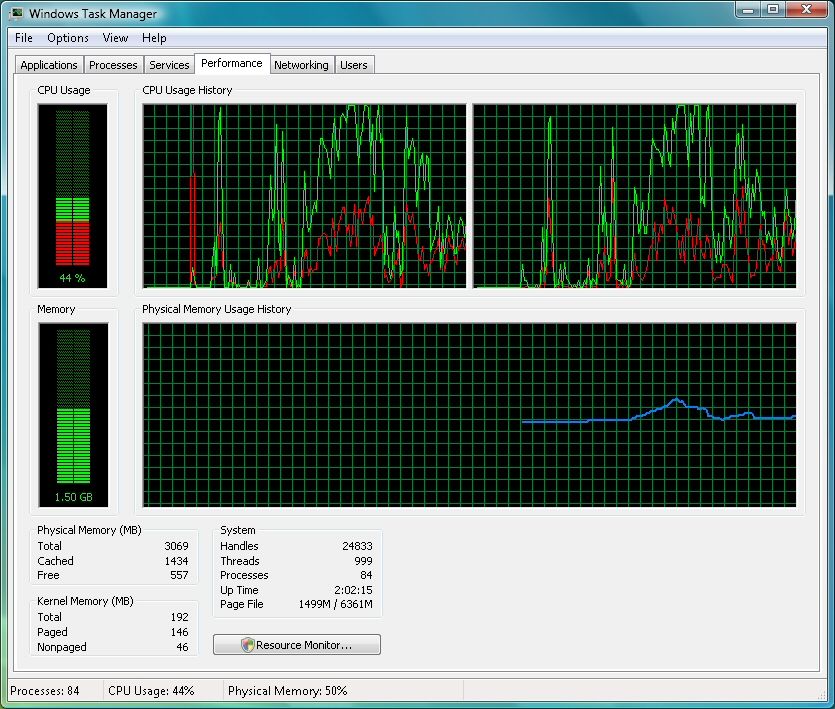Switch to the Users tab
This screenshot has width=835, height=709.
tap(355, 64)
